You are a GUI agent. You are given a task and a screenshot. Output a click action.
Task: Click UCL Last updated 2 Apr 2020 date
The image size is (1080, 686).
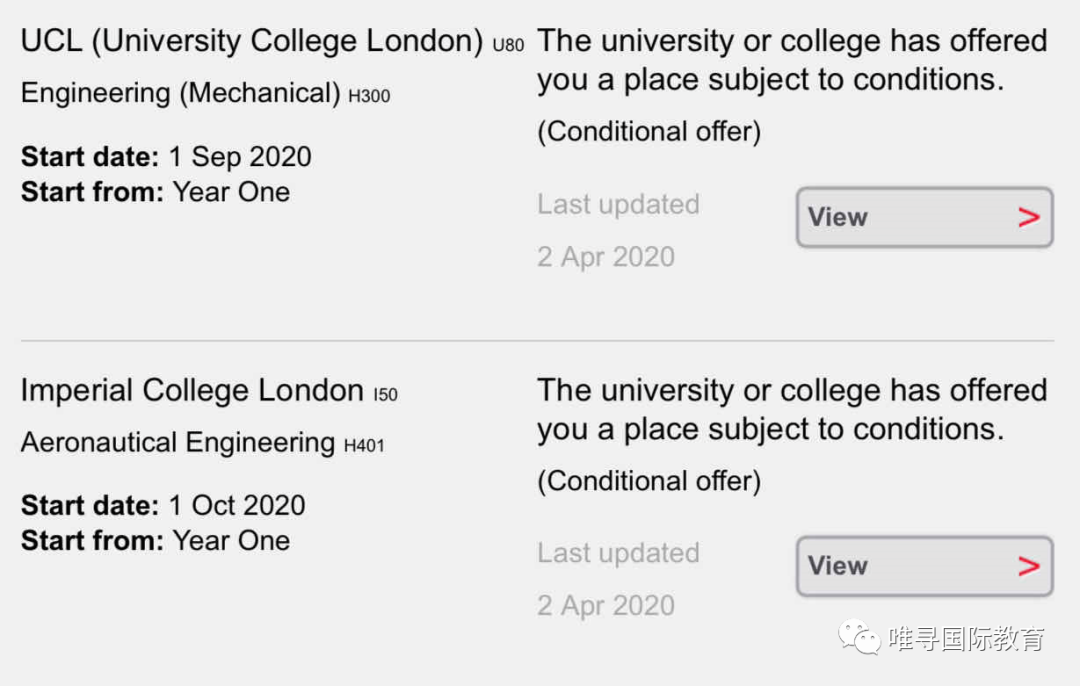pos(605,257)
